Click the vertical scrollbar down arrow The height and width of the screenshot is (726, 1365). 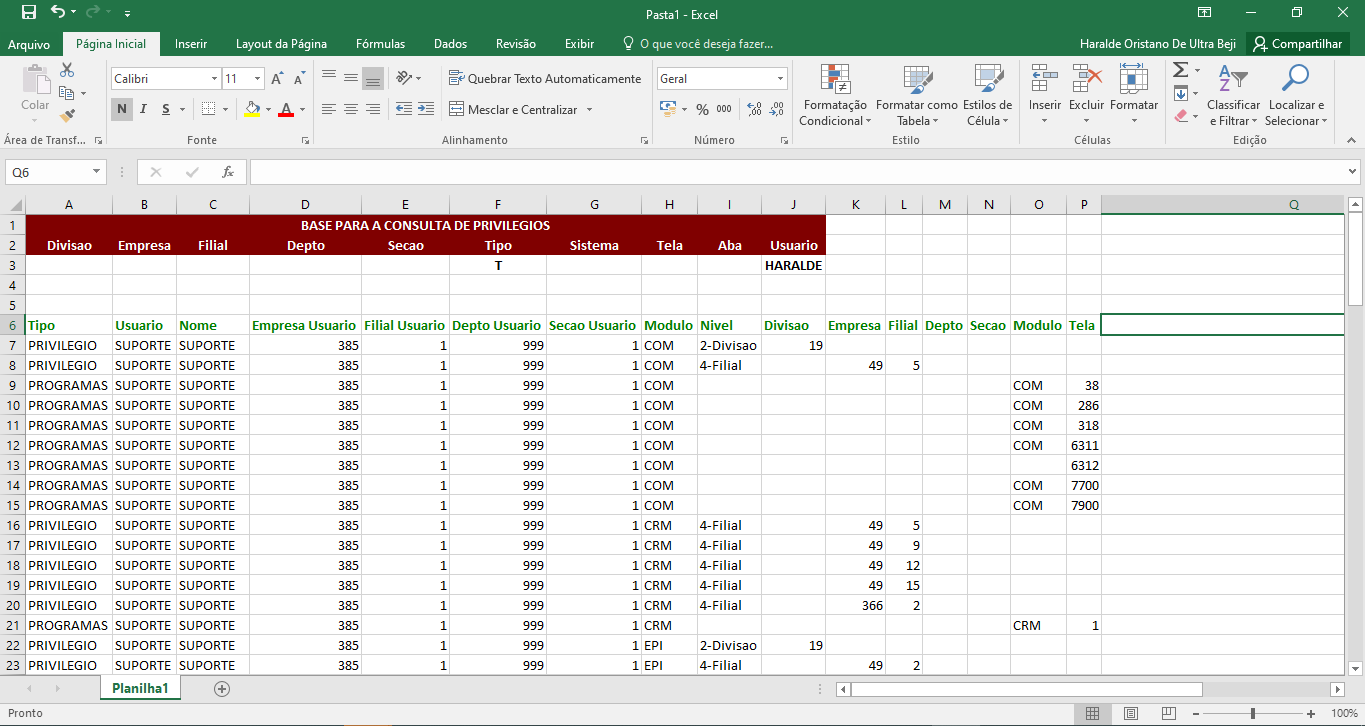tap(1356, 668)
